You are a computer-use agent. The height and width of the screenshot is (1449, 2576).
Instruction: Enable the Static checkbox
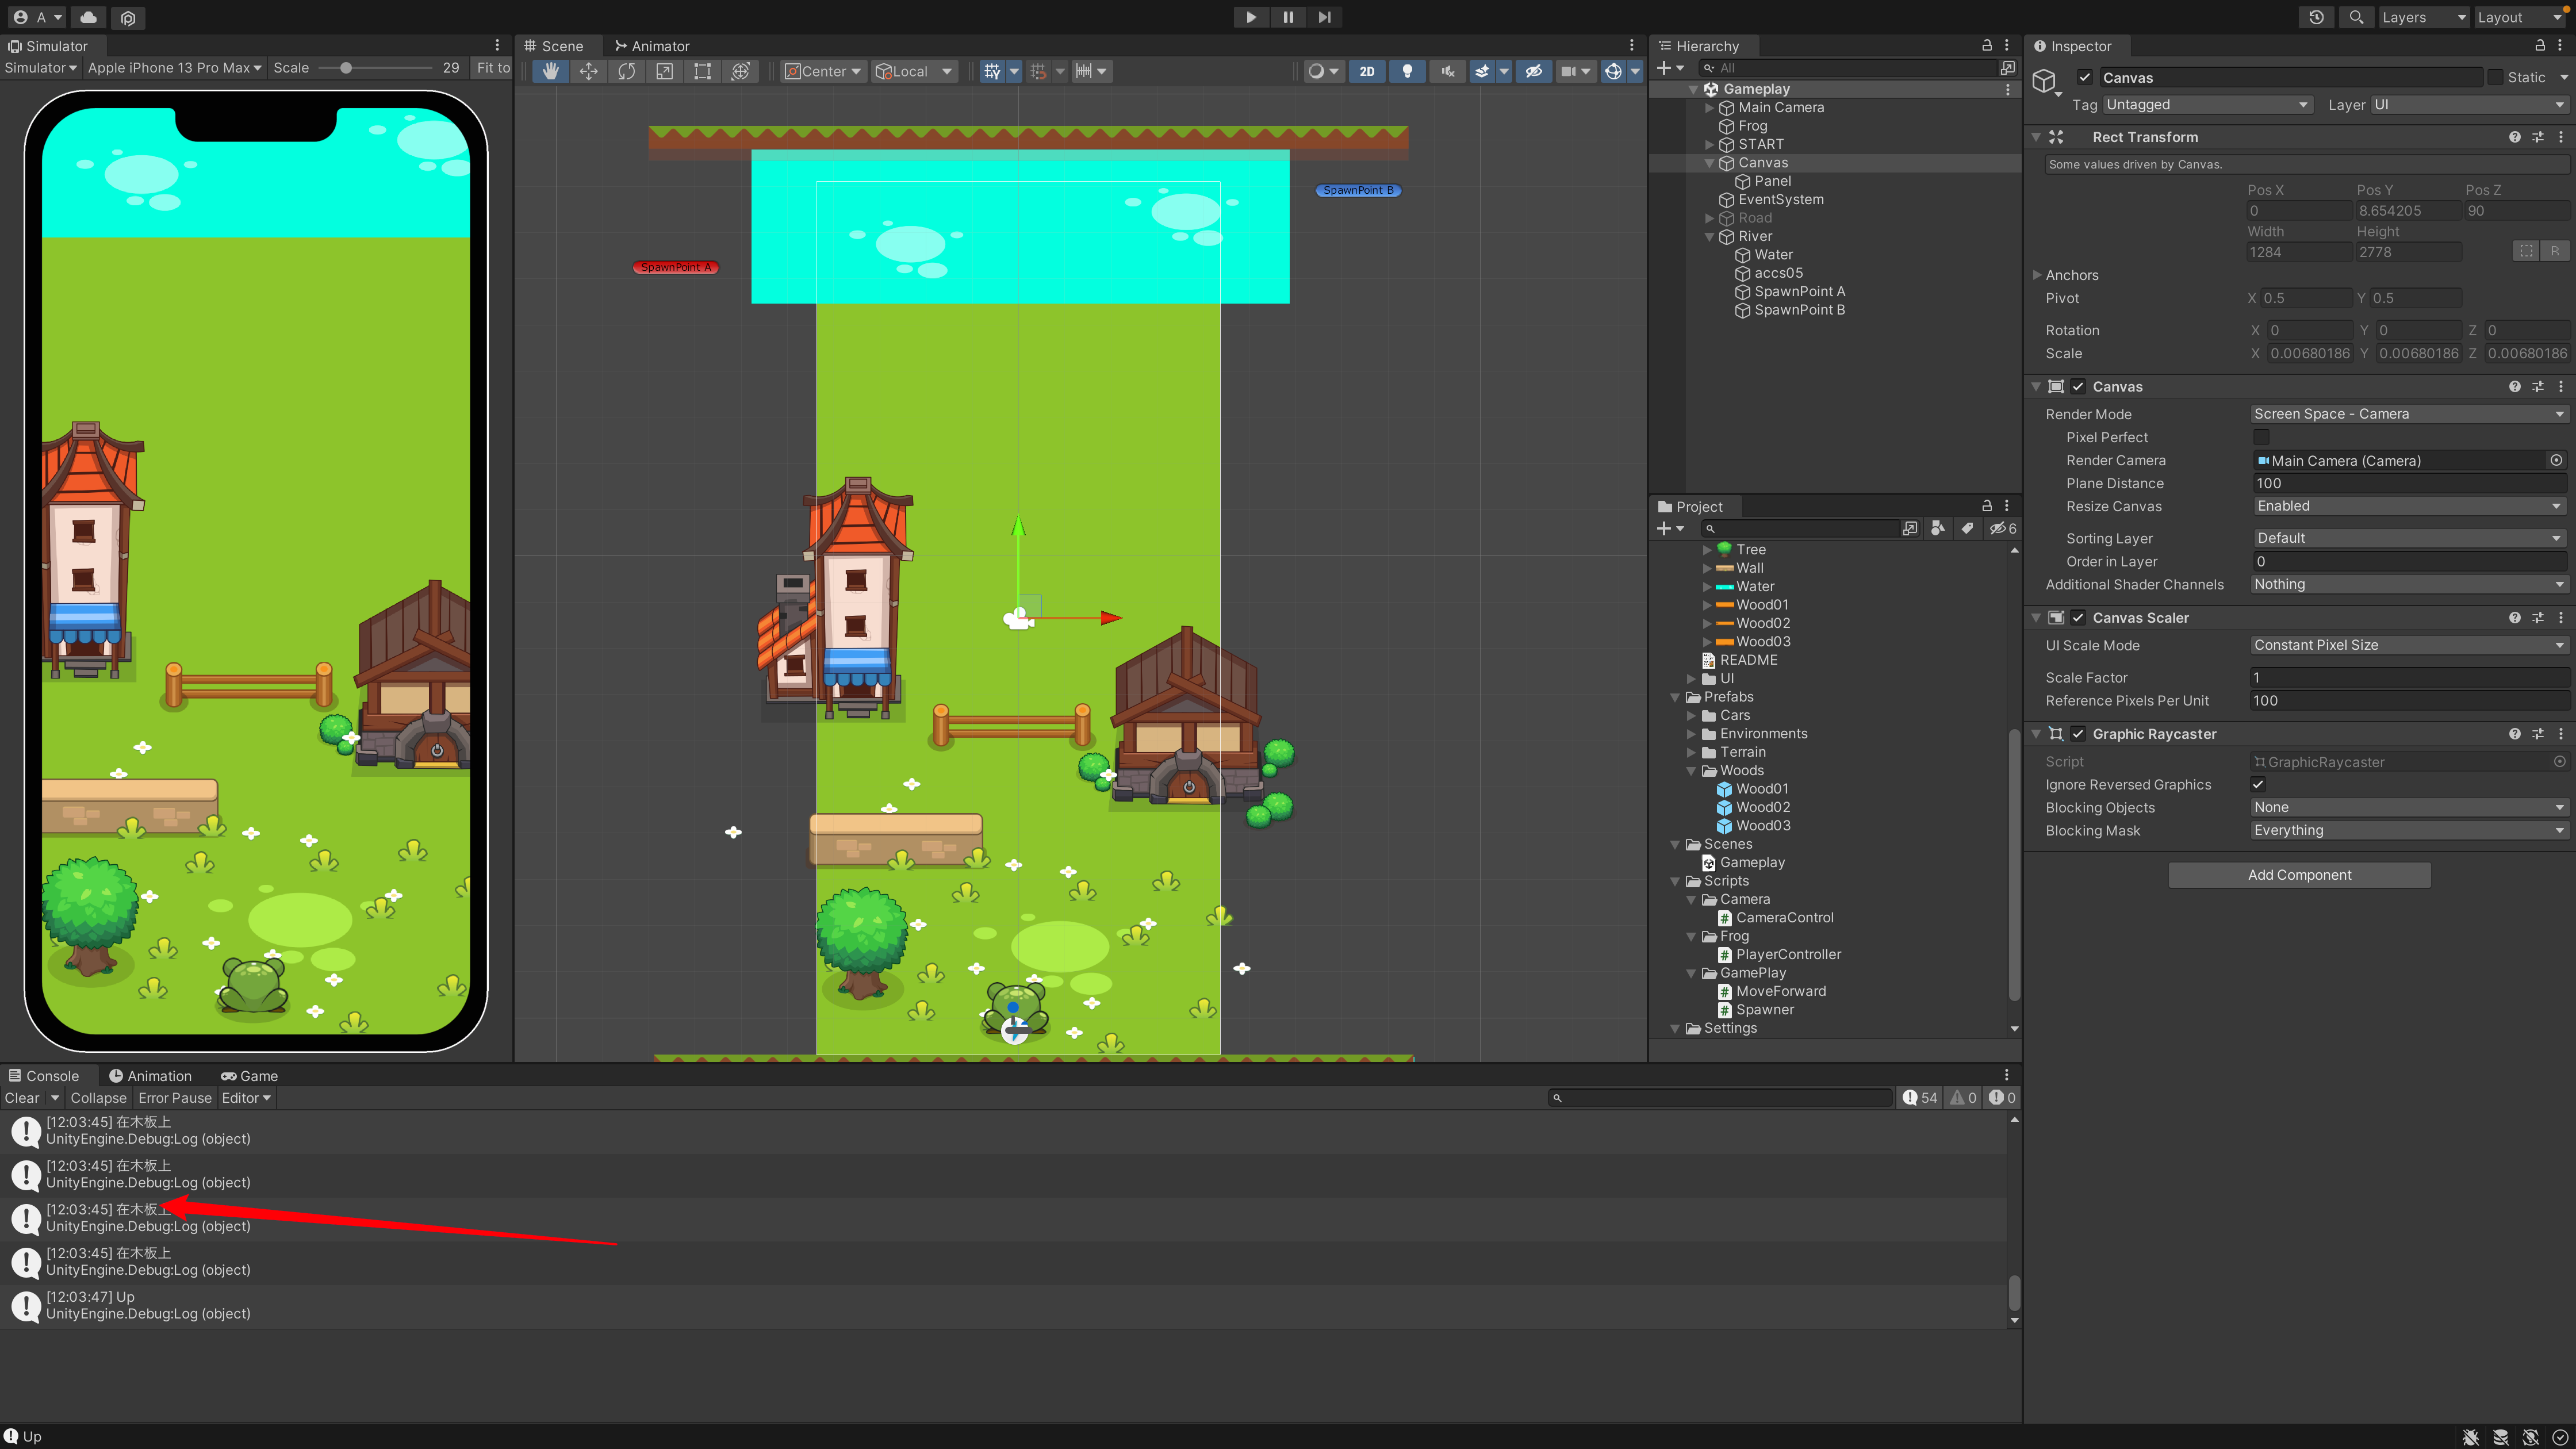click(2496, 78)
